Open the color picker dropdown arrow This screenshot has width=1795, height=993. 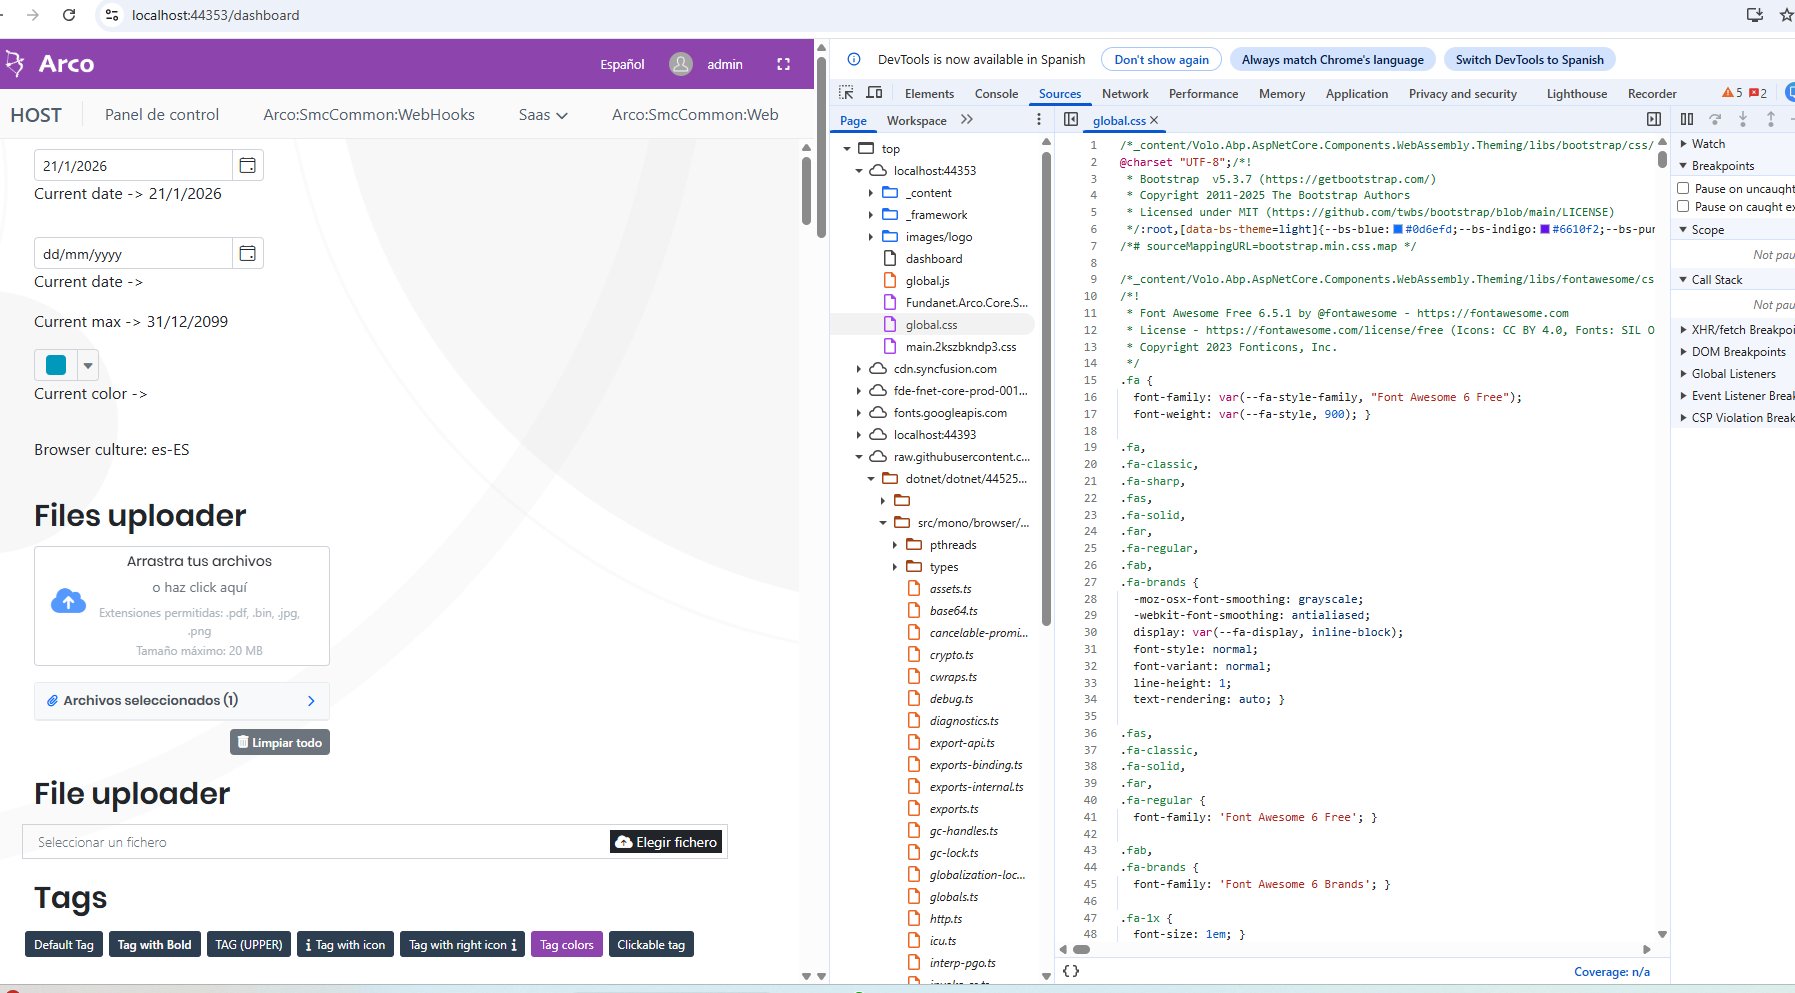pyautogui.click(x=88, y=365)
